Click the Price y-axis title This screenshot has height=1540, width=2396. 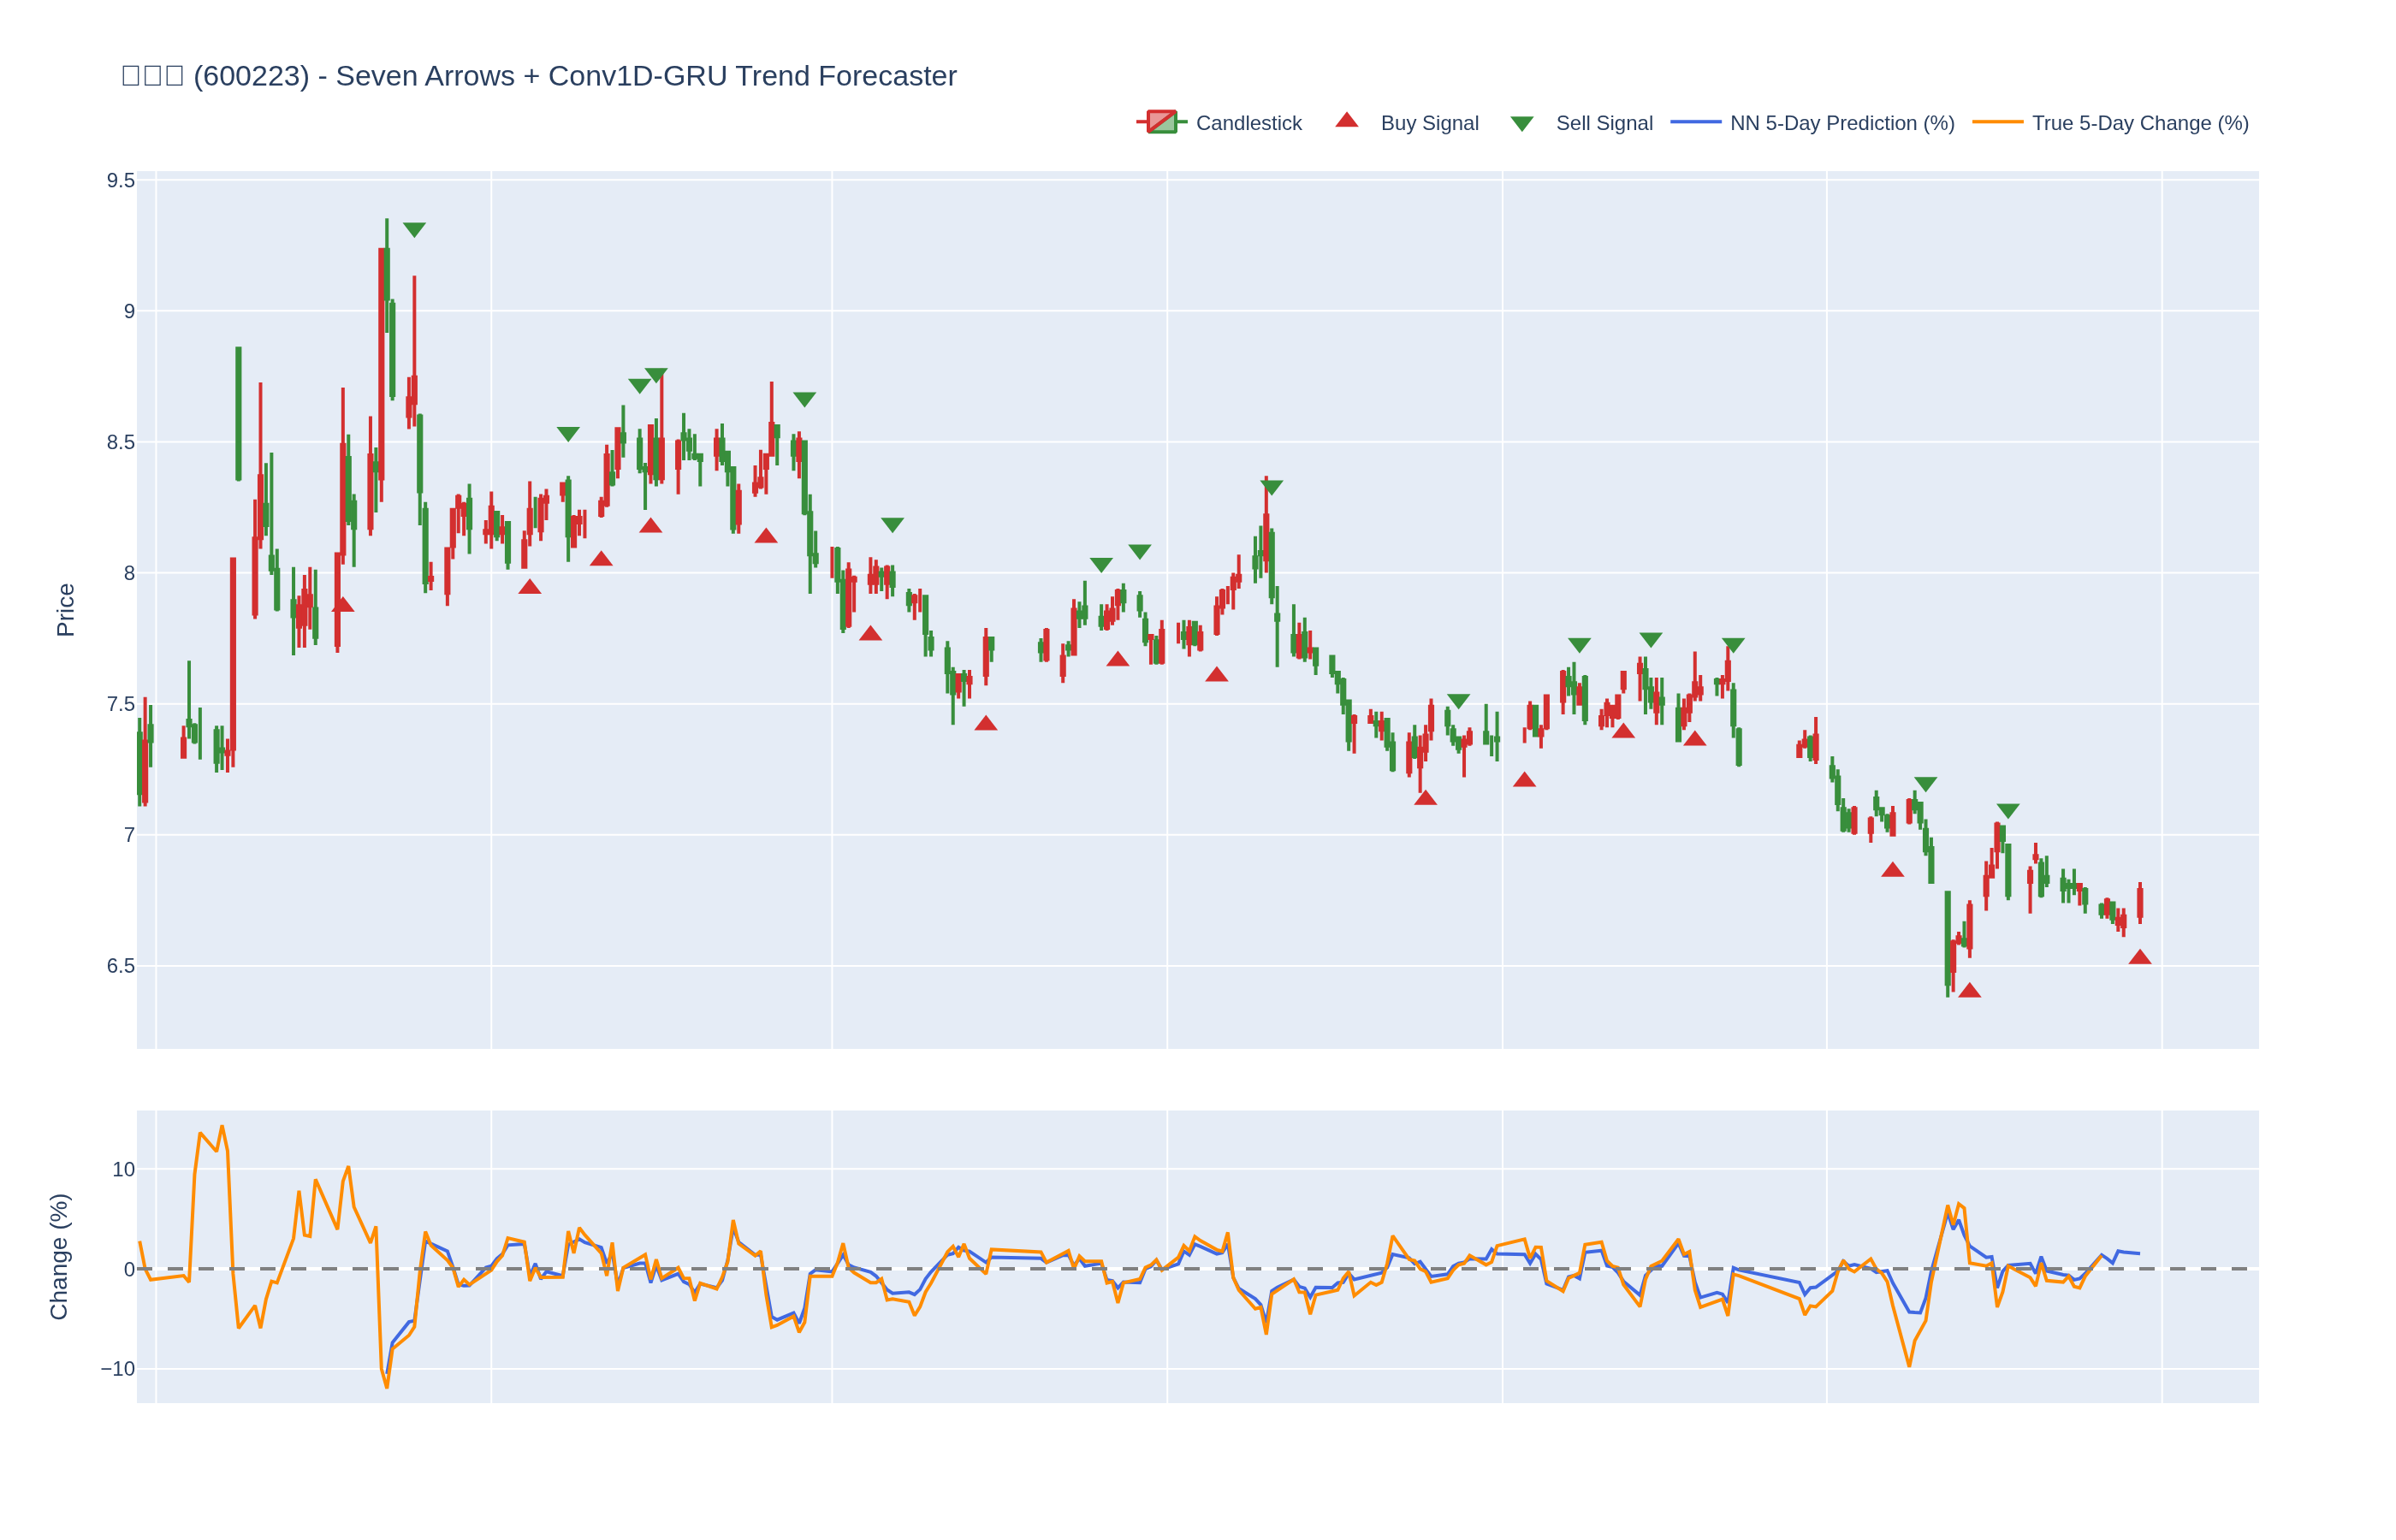(x=65, y=609)
